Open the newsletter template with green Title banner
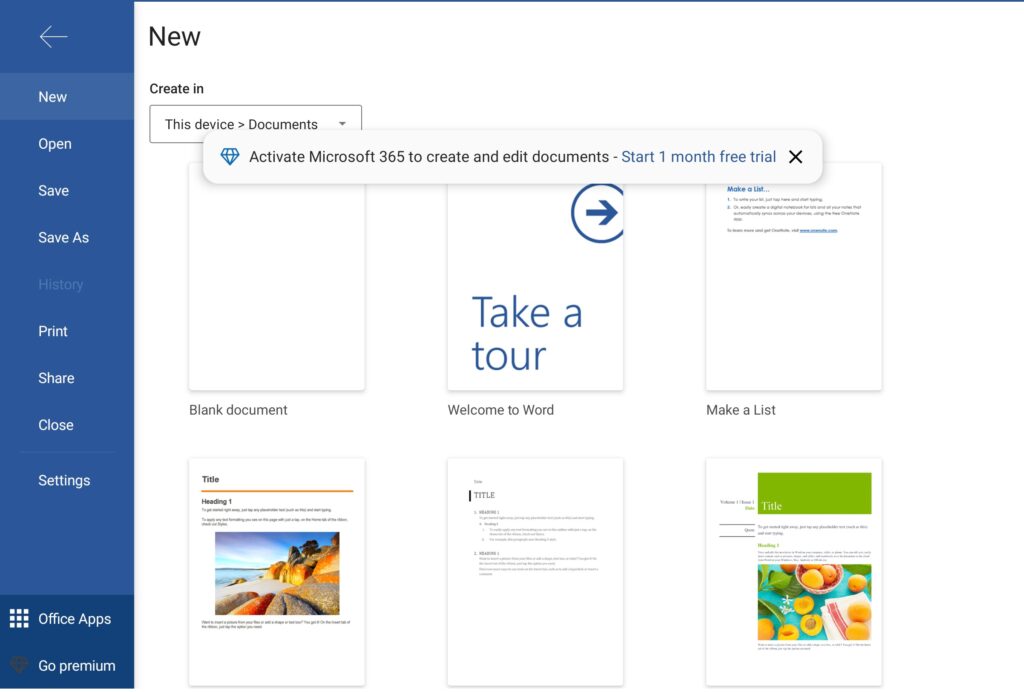This screenshot has height=692, width=1024. pos(793,573)
